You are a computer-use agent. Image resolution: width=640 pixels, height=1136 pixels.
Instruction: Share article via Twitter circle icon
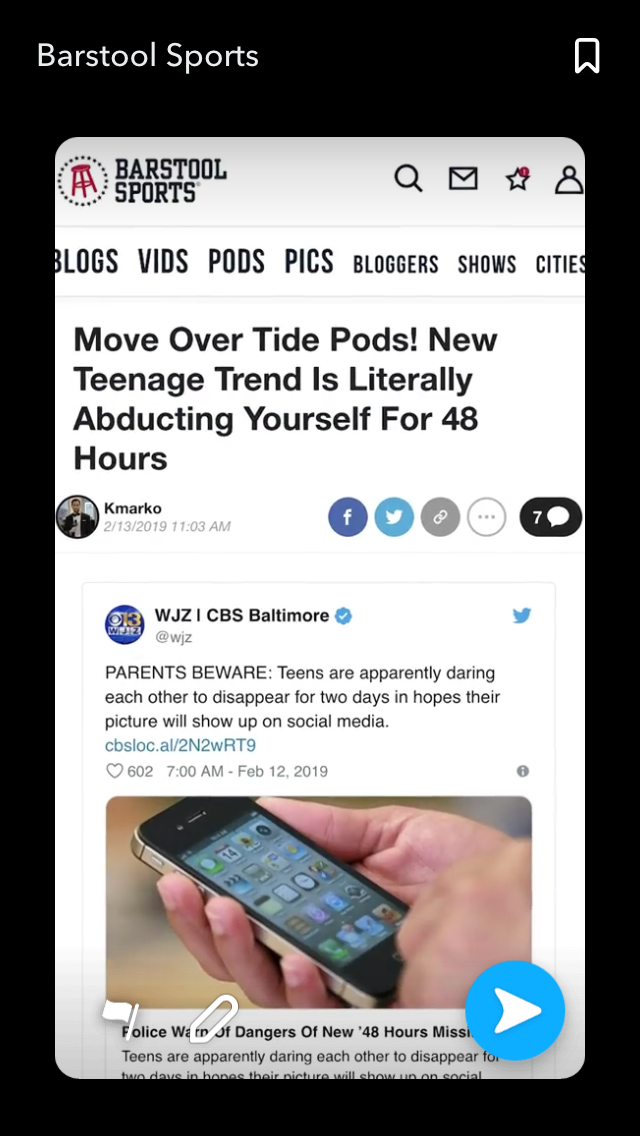(x=394, y=517)
